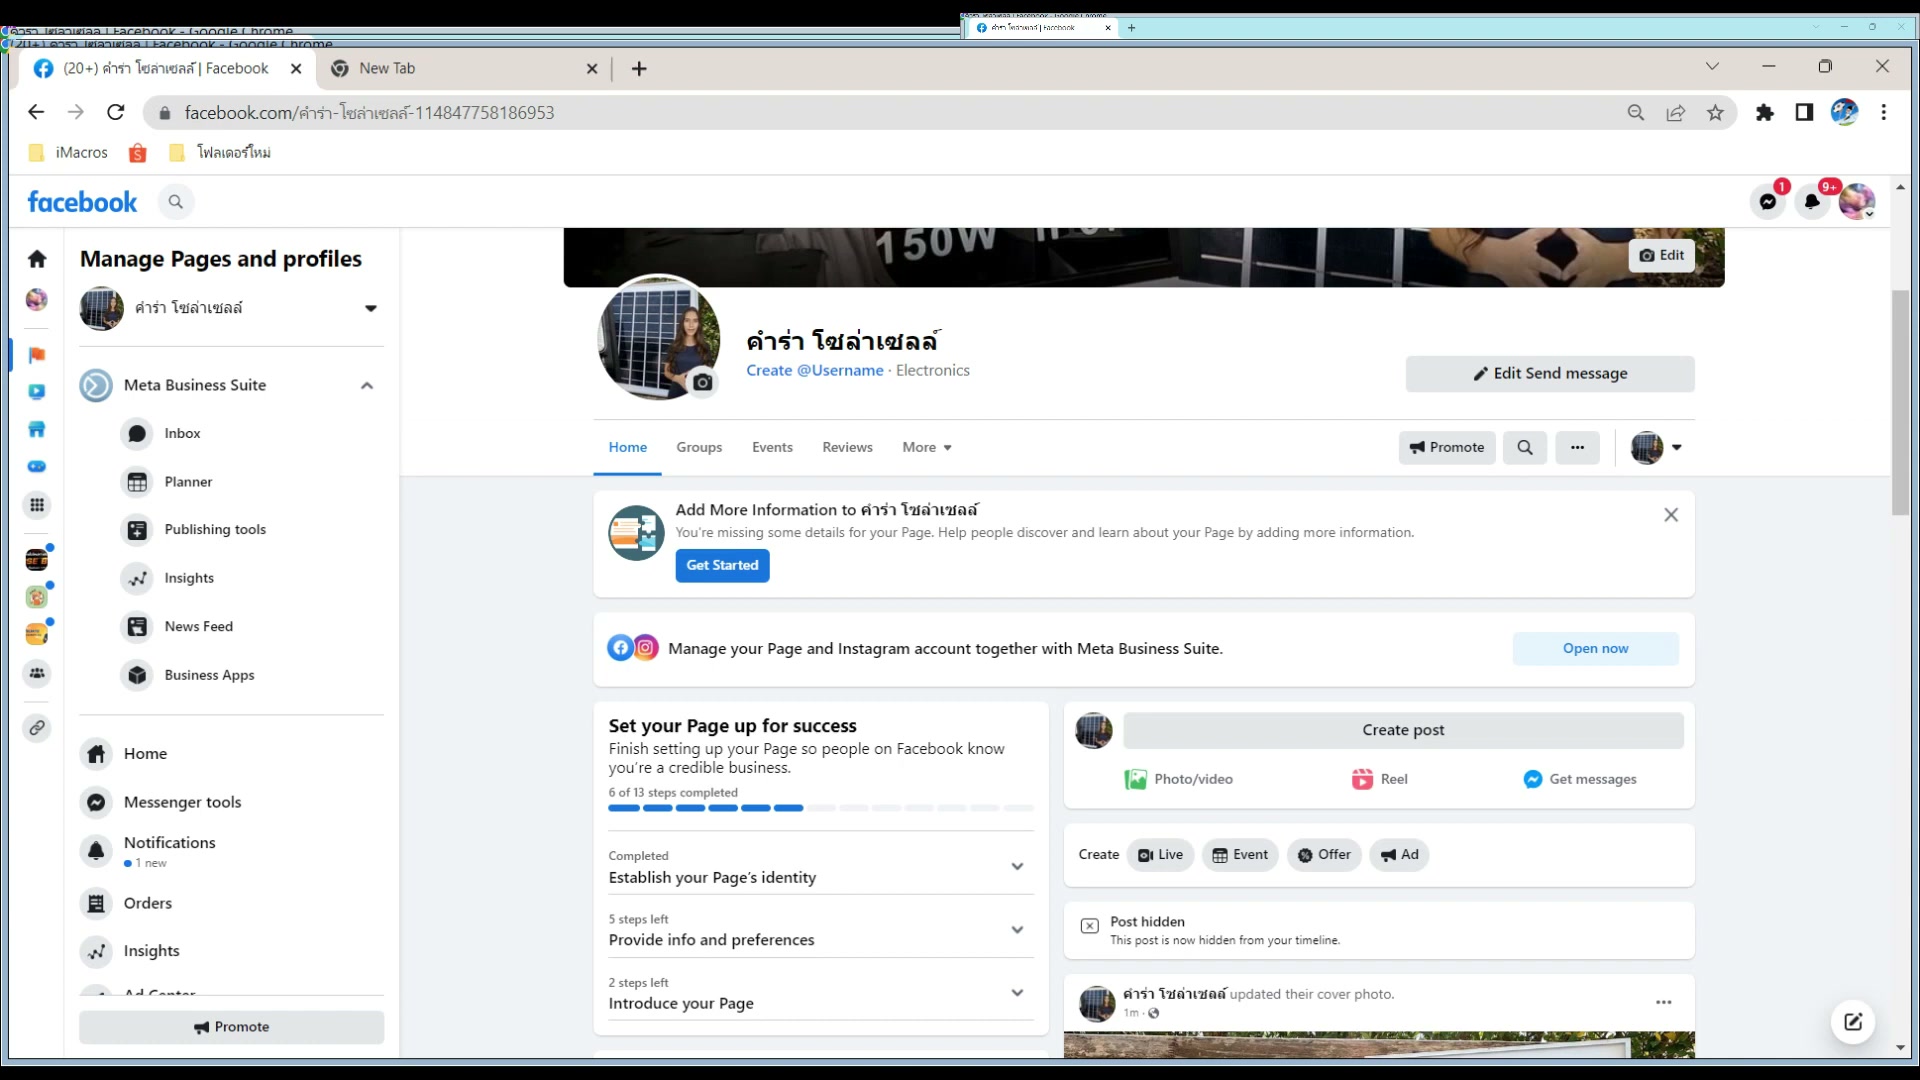
Task: Click the Facebook search magnifier icon
Action: (x=176, y=202)
